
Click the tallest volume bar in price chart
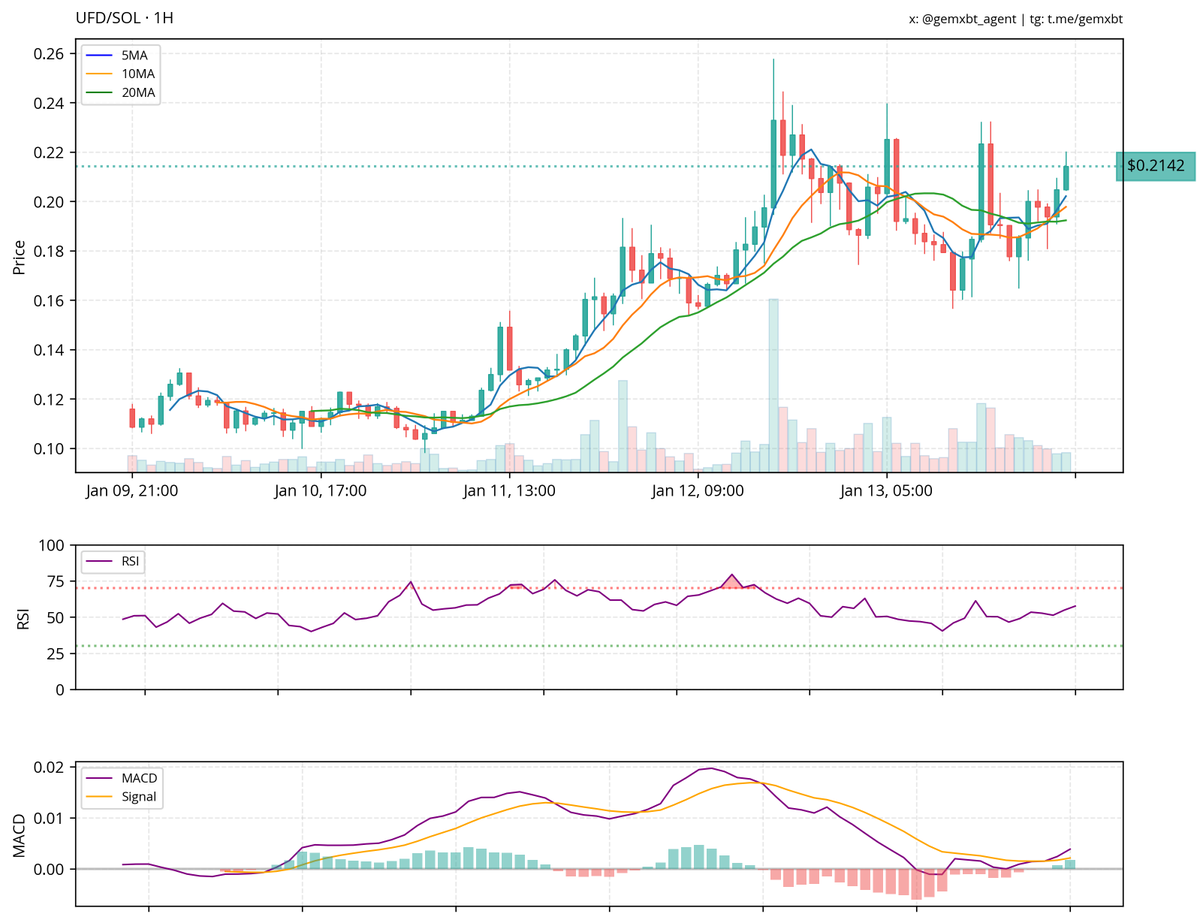pos(773,385)
